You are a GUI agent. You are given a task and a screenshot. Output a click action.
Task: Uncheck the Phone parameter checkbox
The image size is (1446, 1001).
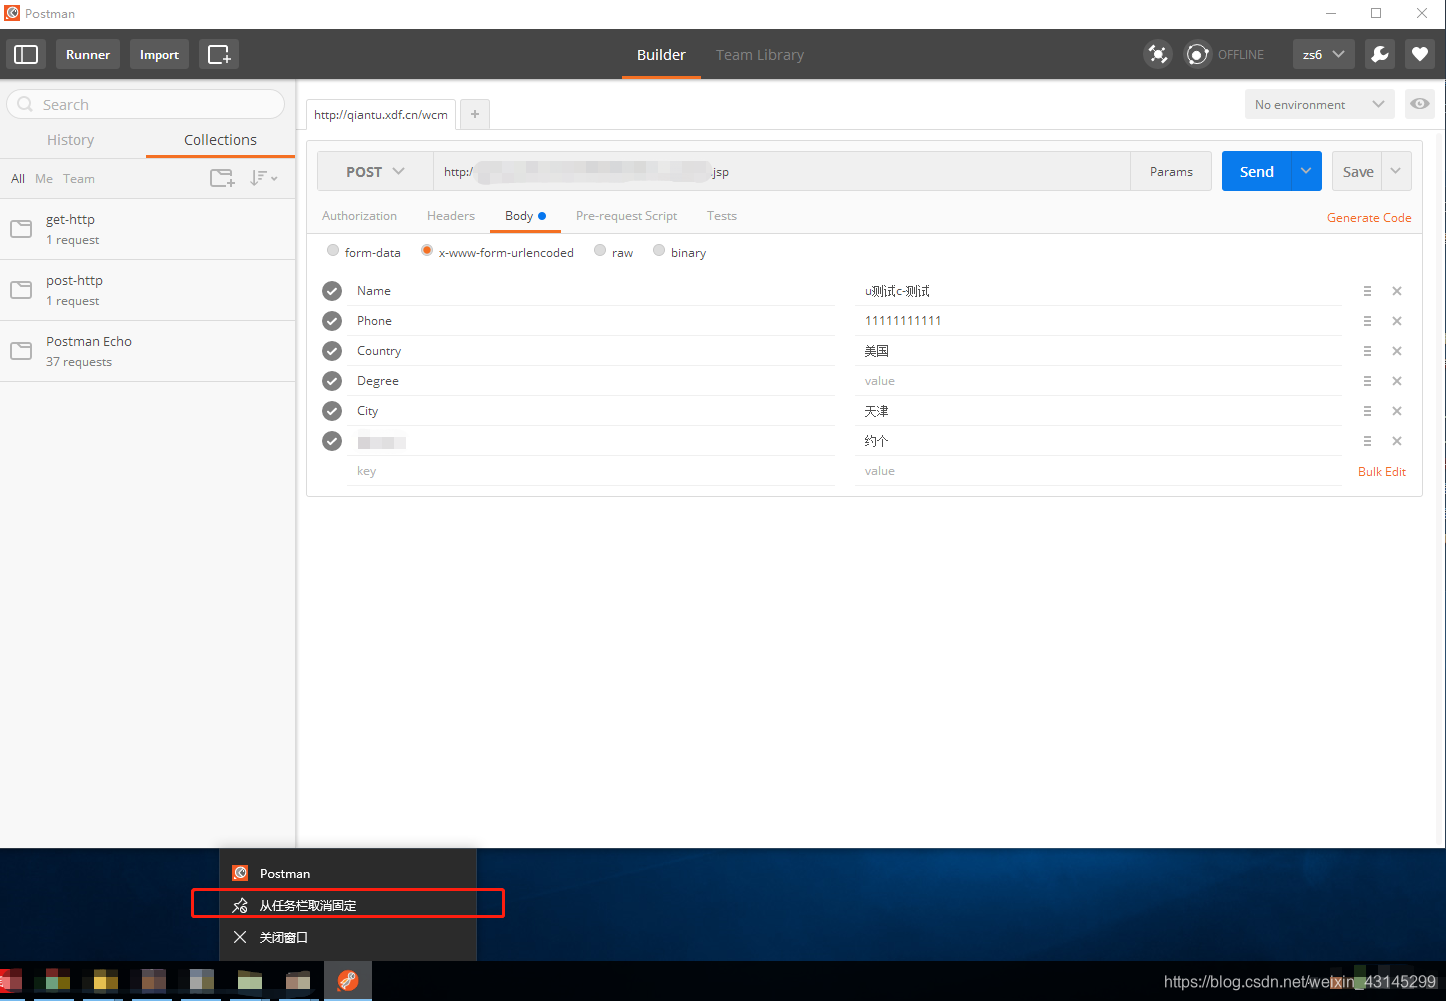pyautogui.click(x=332, y=321)
